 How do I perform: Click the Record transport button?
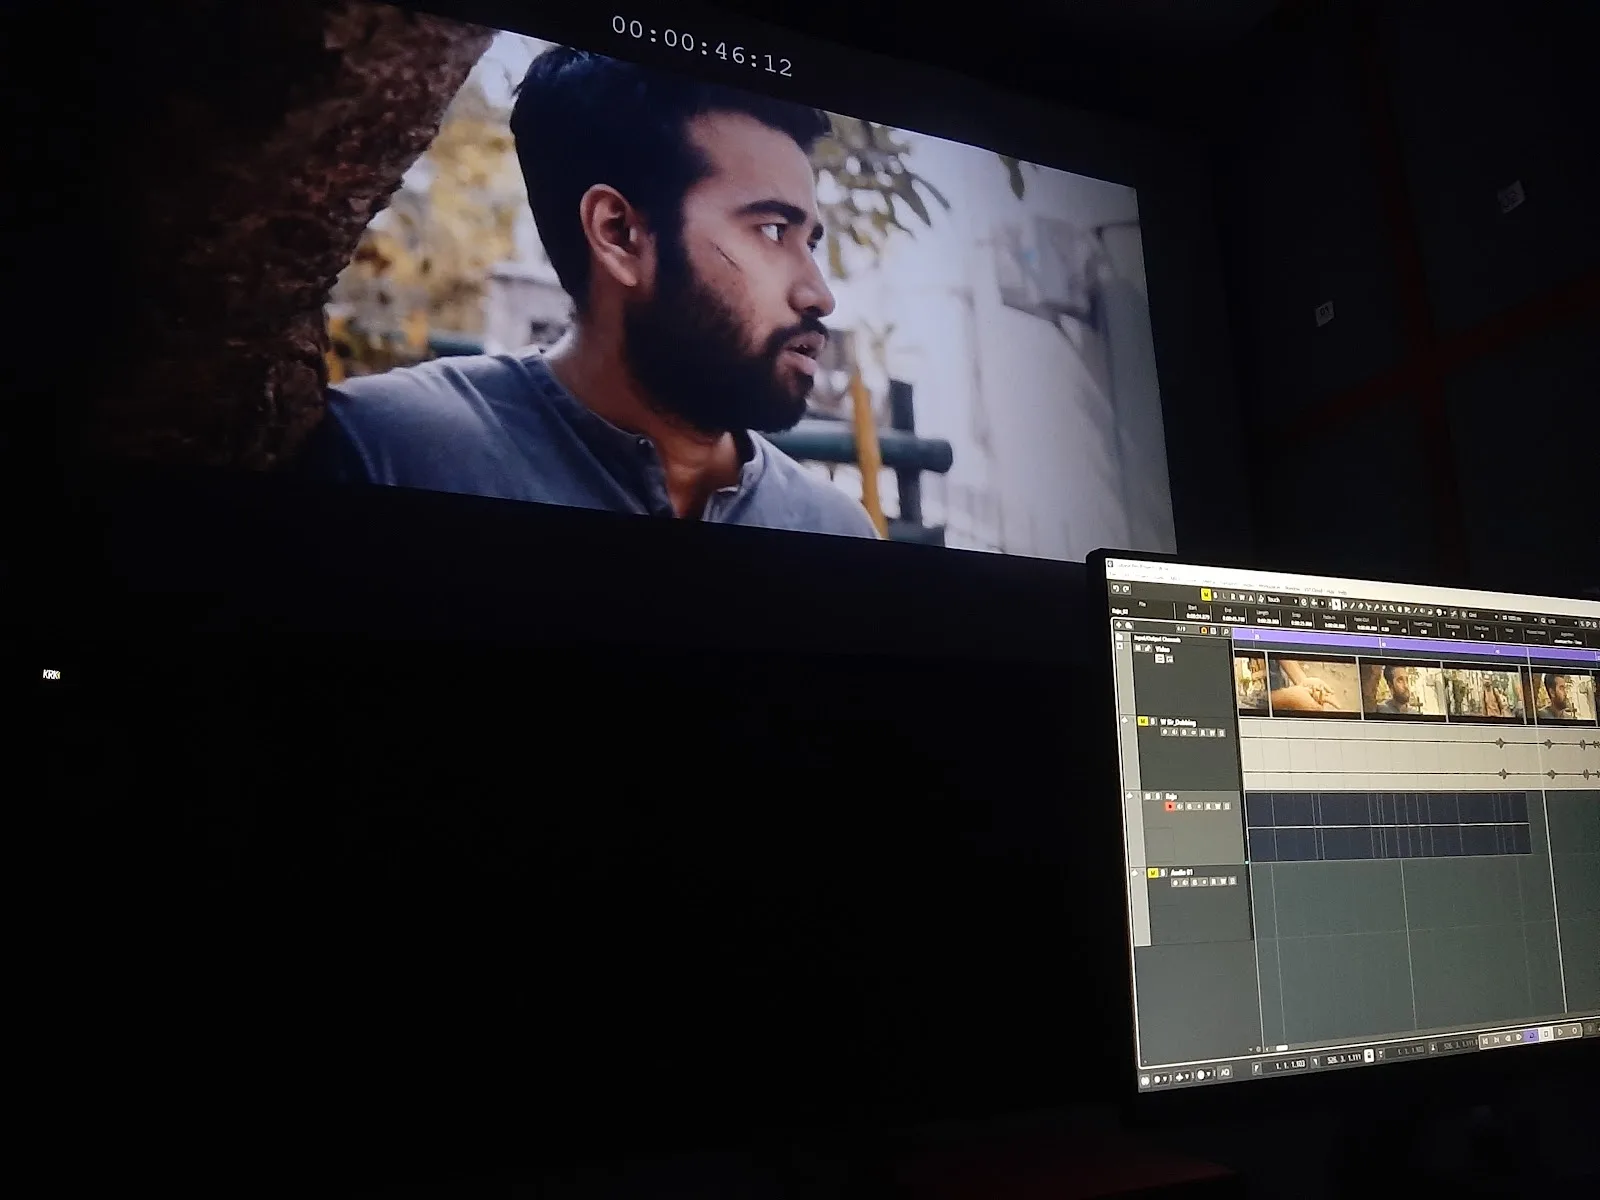click(x=1574, y=1031)
